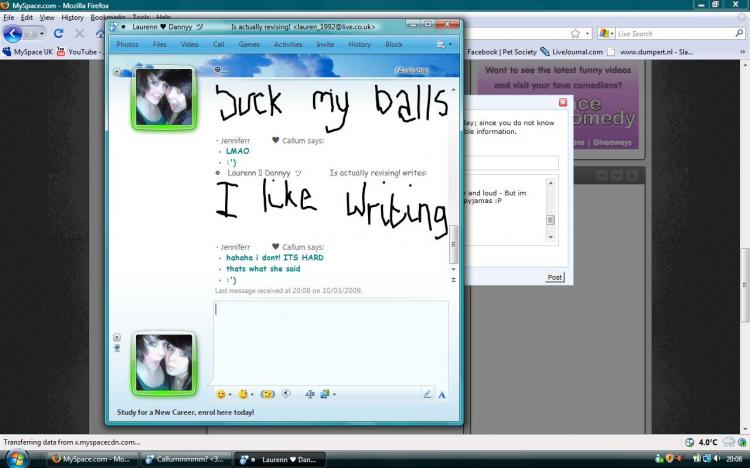Viewport: 750px width, 468px height.
Task: Toggle your own display picture arrow
Action: (117, 337)
